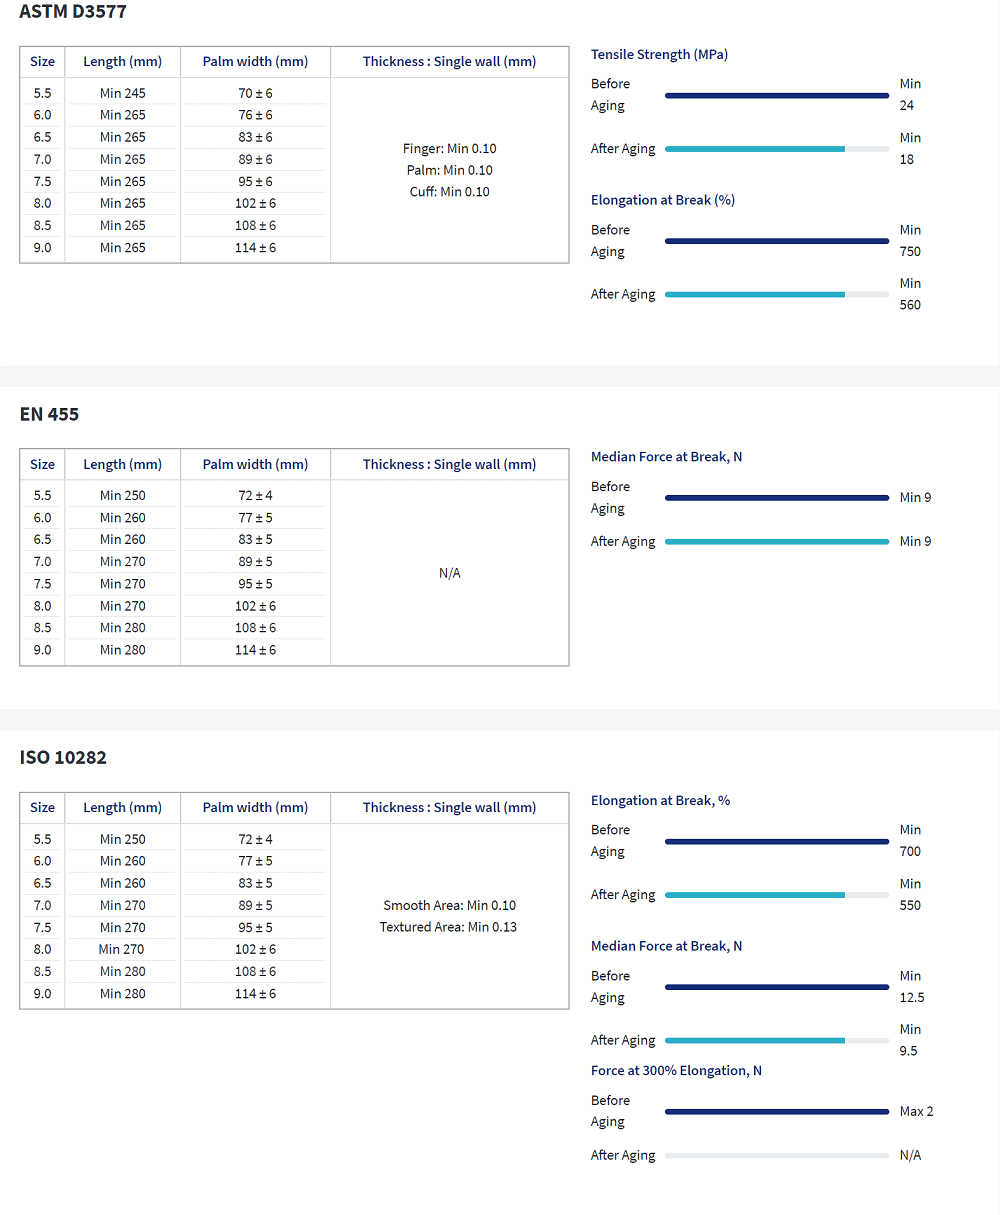Select the '70 ± 6' palm width cell

click(255, 93)
